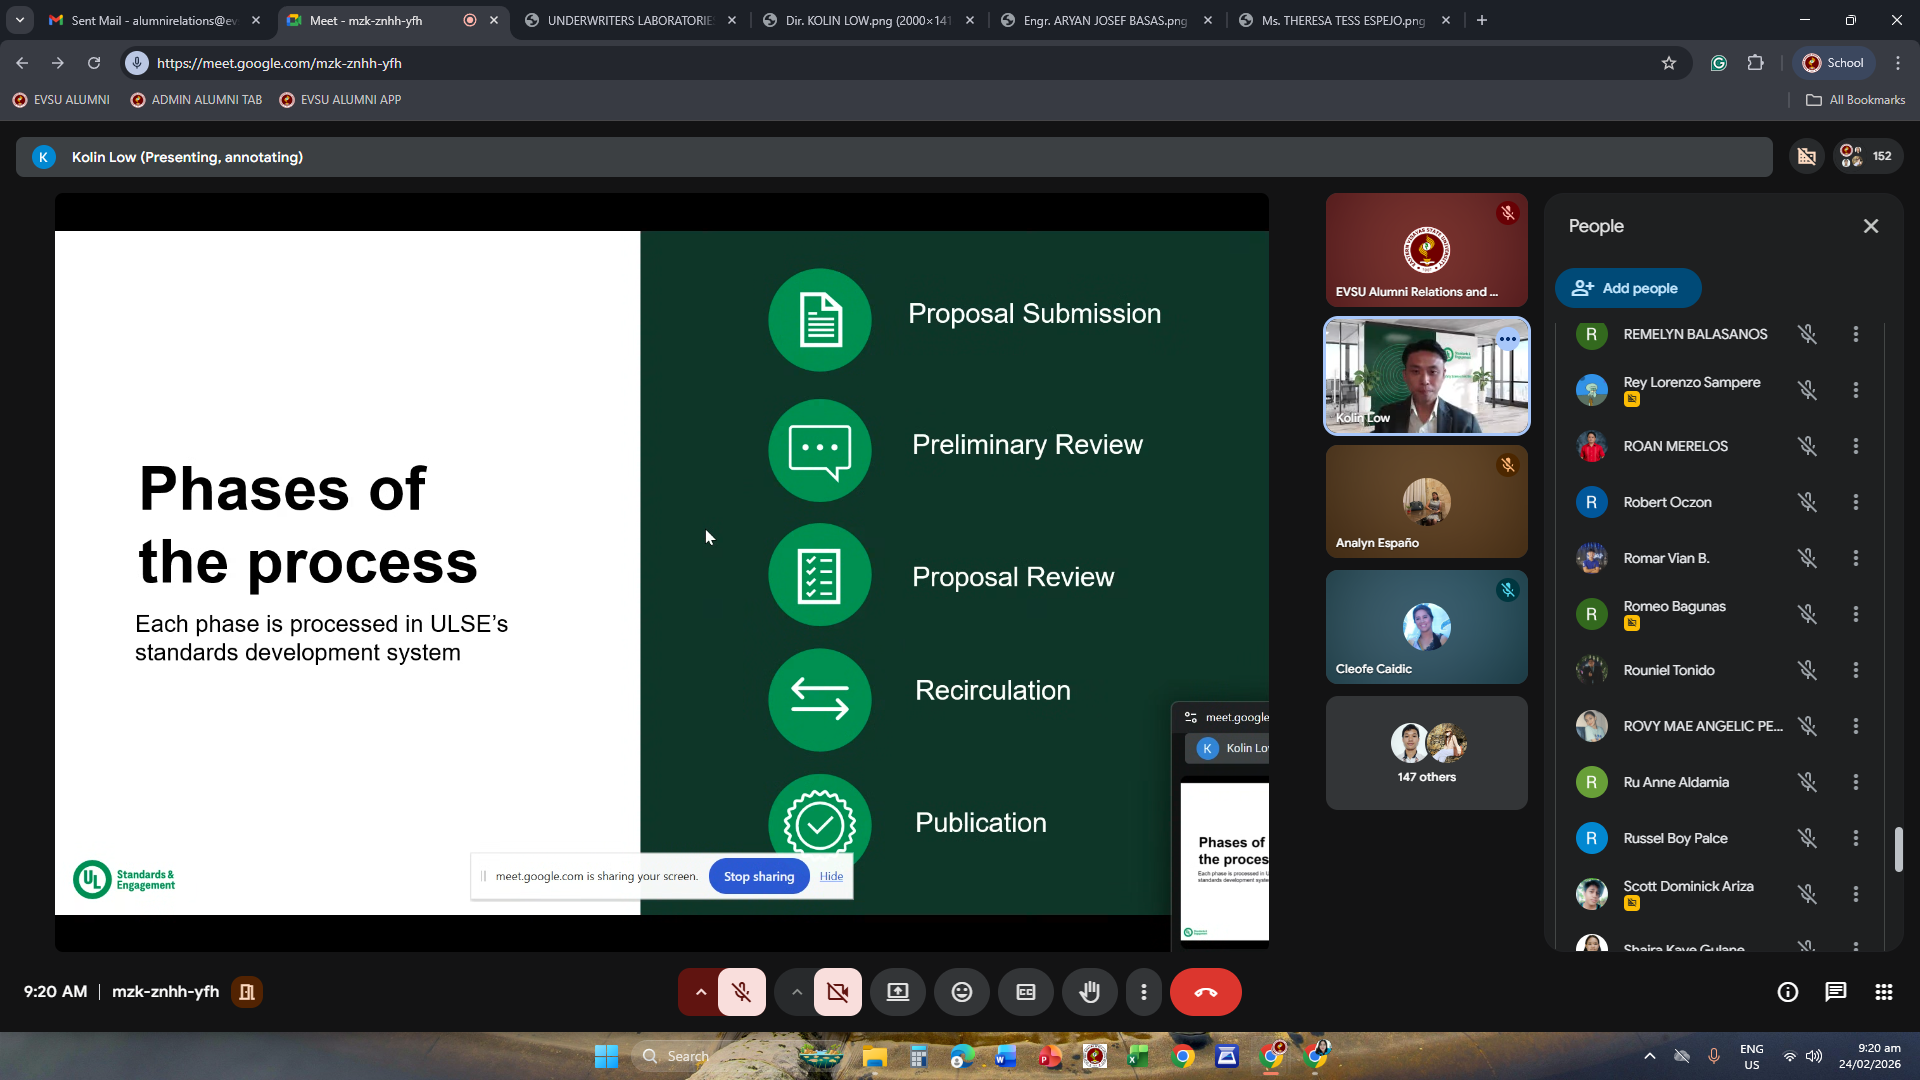Expand audio settings arrow beside microphone
The width and height of the screenshot is (1920, 1080).
click(700, 992)
